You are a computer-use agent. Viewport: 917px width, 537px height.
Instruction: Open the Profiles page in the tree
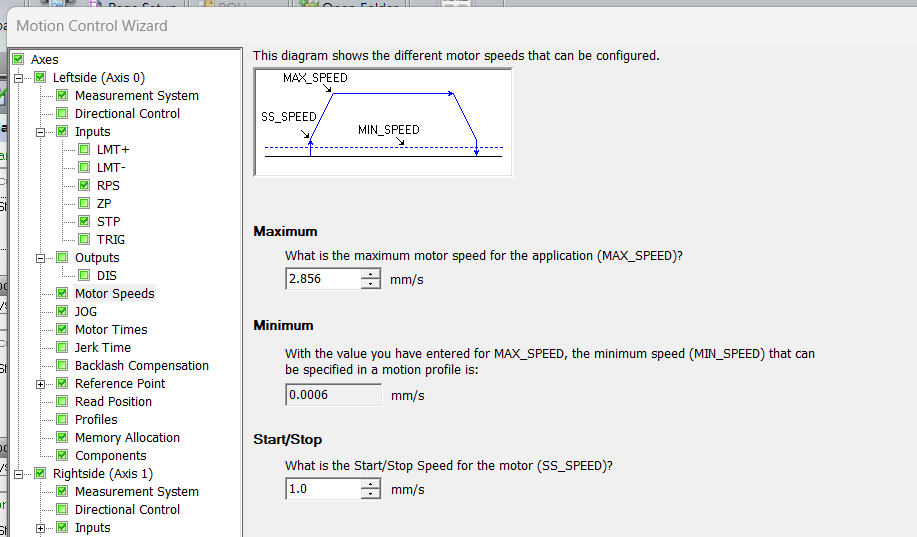96,420
